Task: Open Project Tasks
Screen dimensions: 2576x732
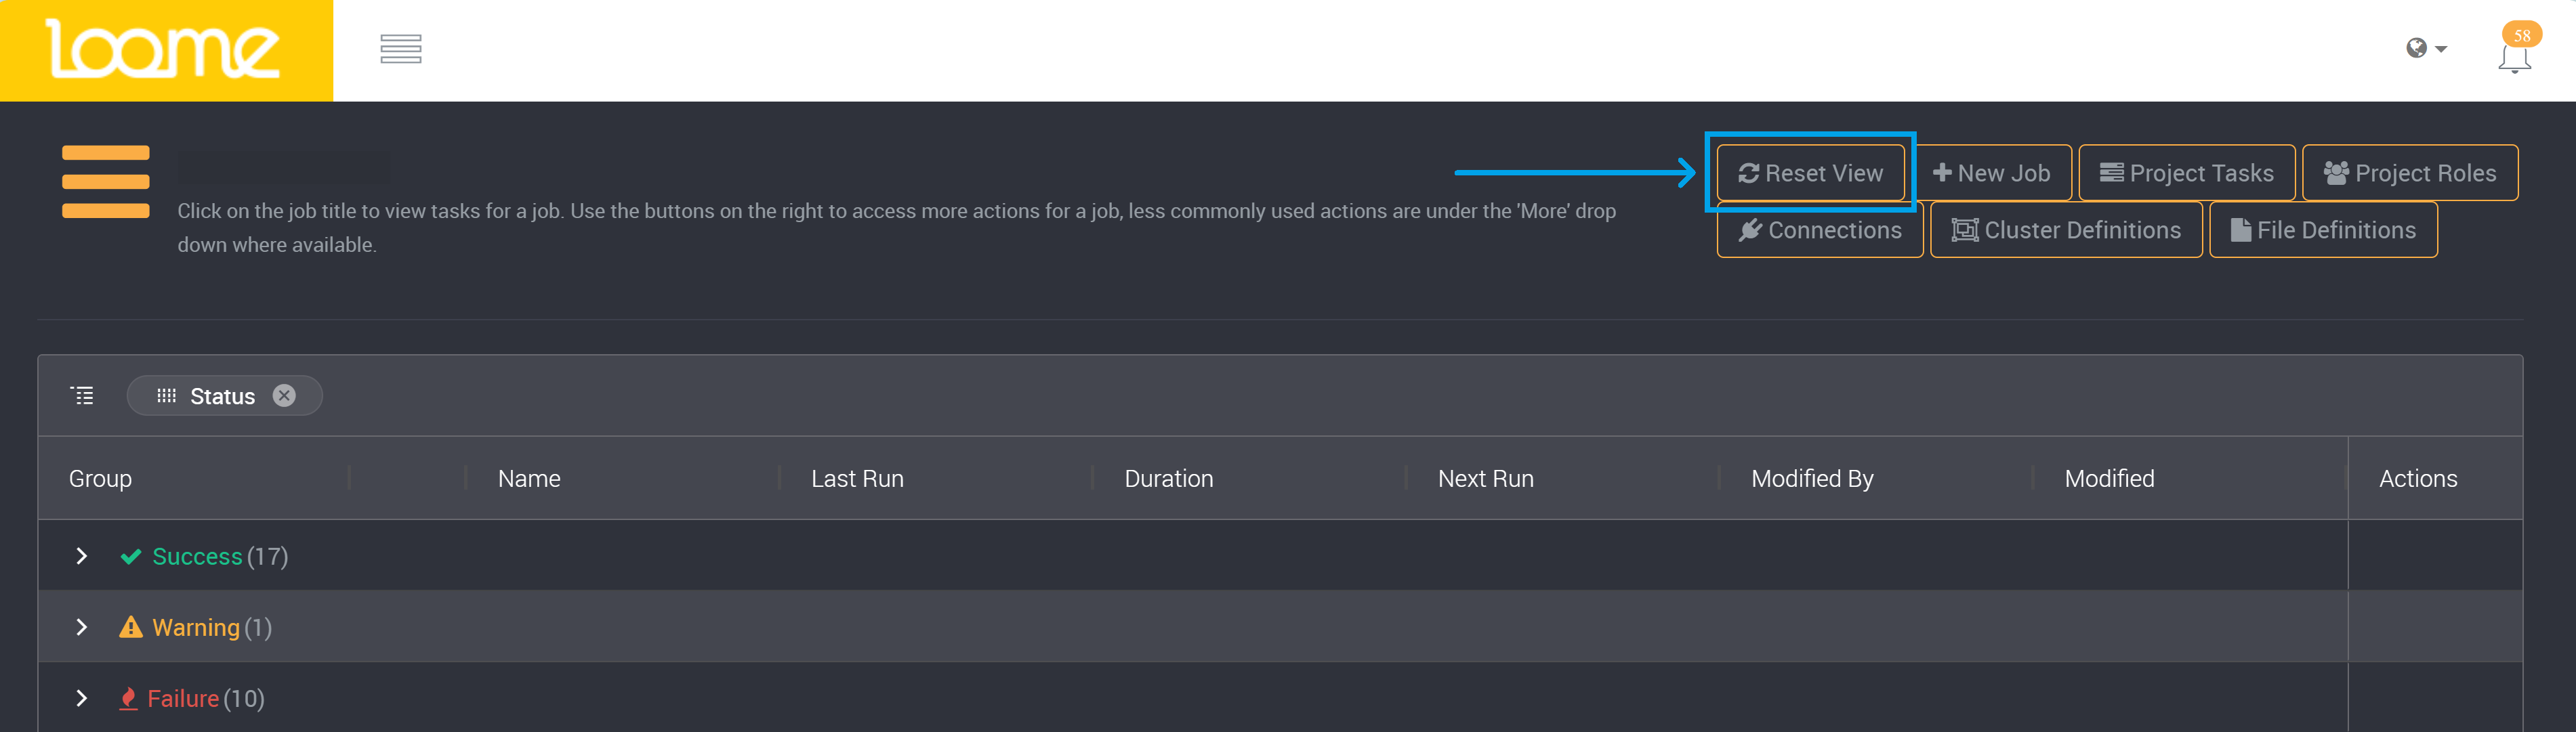Action: 2186,173
